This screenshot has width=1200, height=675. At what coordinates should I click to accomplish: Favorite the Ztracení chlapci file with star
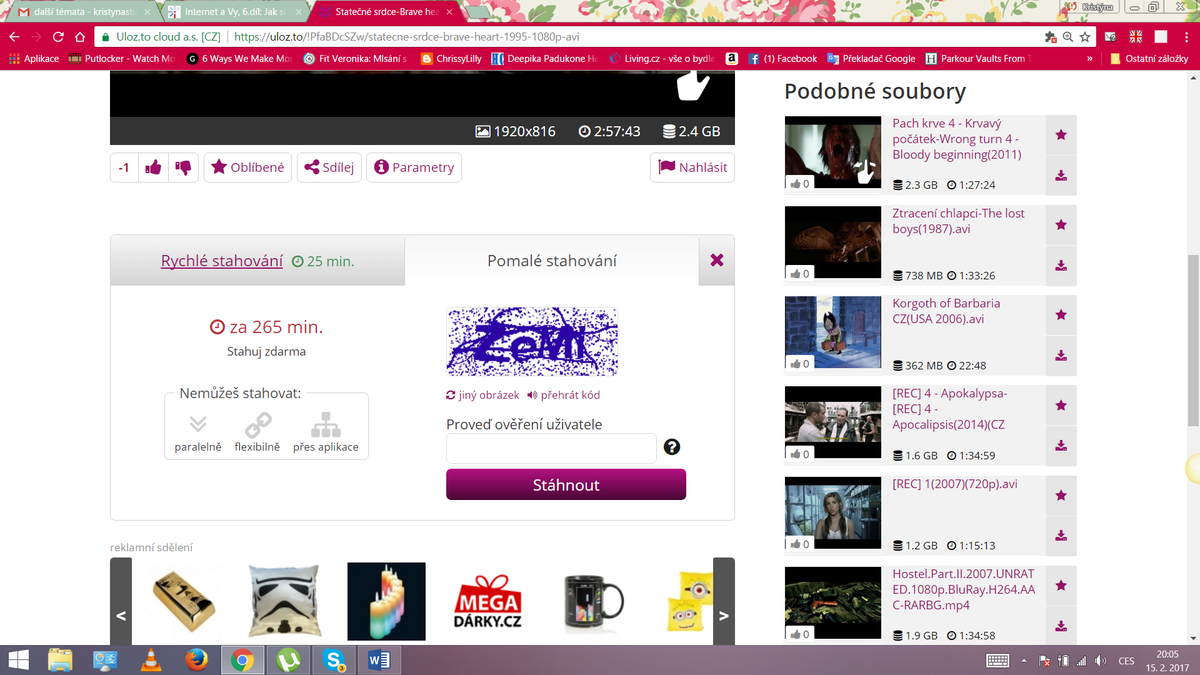(x=1060, y=225)
